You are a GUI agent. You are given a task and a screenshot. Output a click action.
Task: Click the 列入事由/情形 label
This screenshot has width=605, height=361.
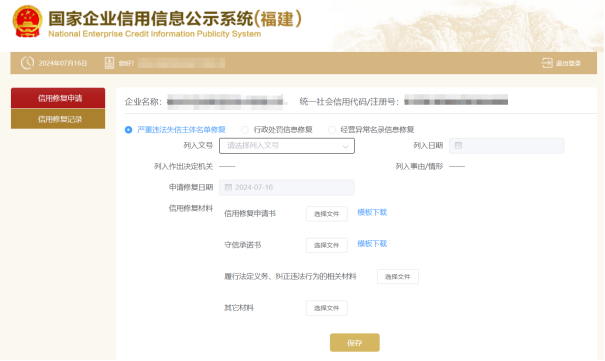click(x=419, y=167)
